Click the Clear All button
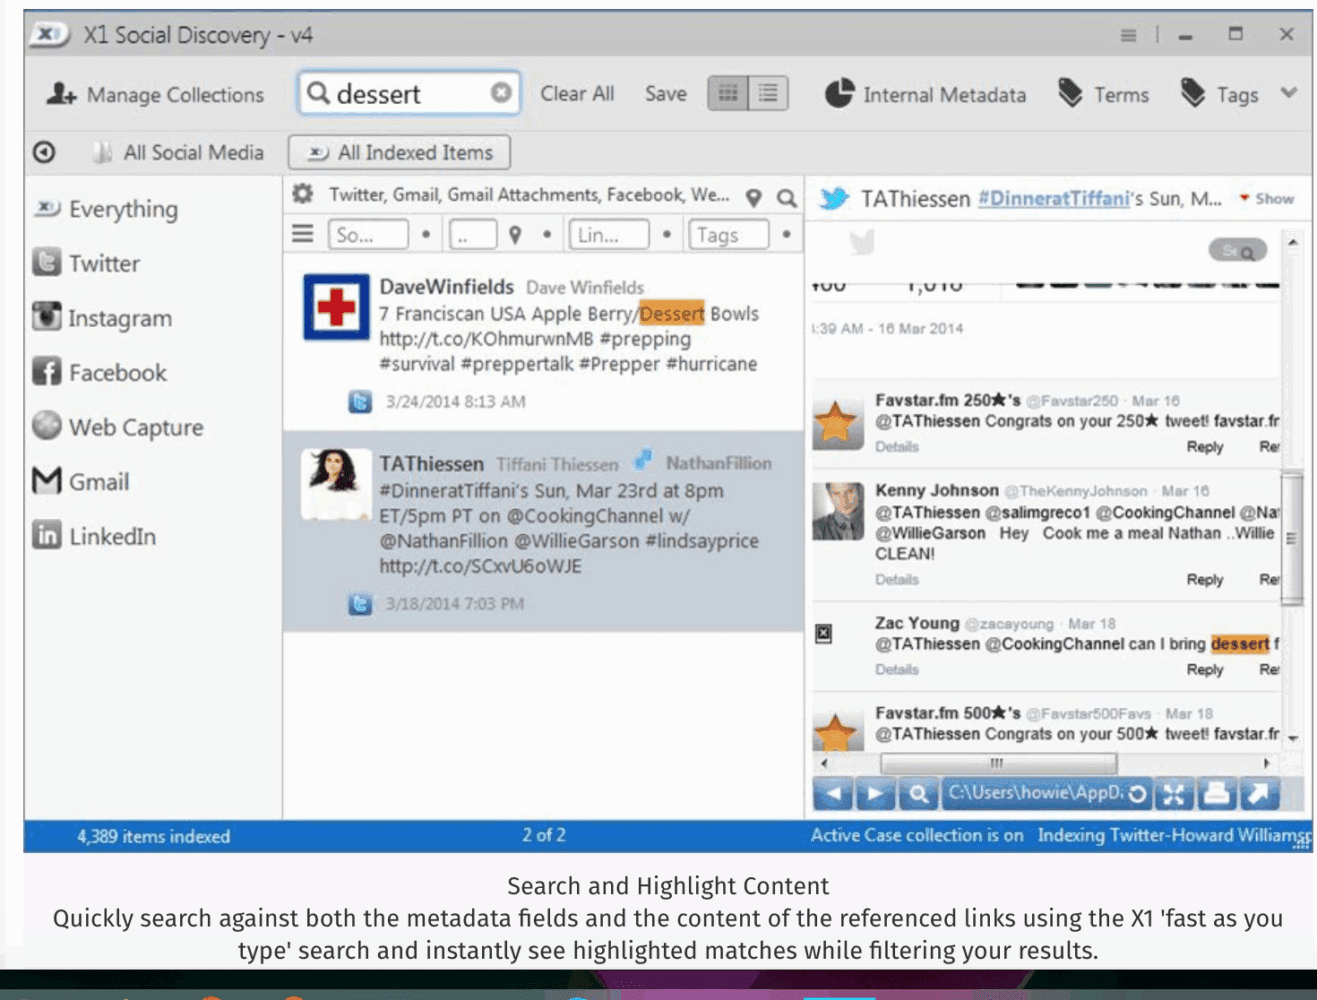 [x=577, y=93]
